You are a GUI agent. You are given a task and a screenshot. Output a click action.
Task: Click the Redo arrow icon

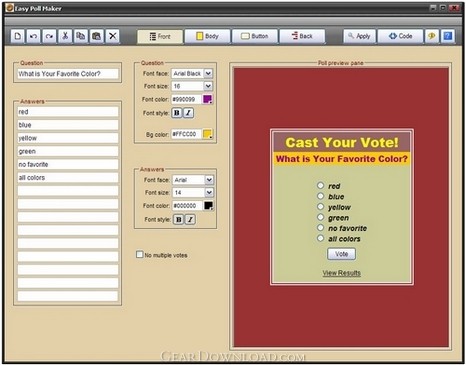coord(49,36)
